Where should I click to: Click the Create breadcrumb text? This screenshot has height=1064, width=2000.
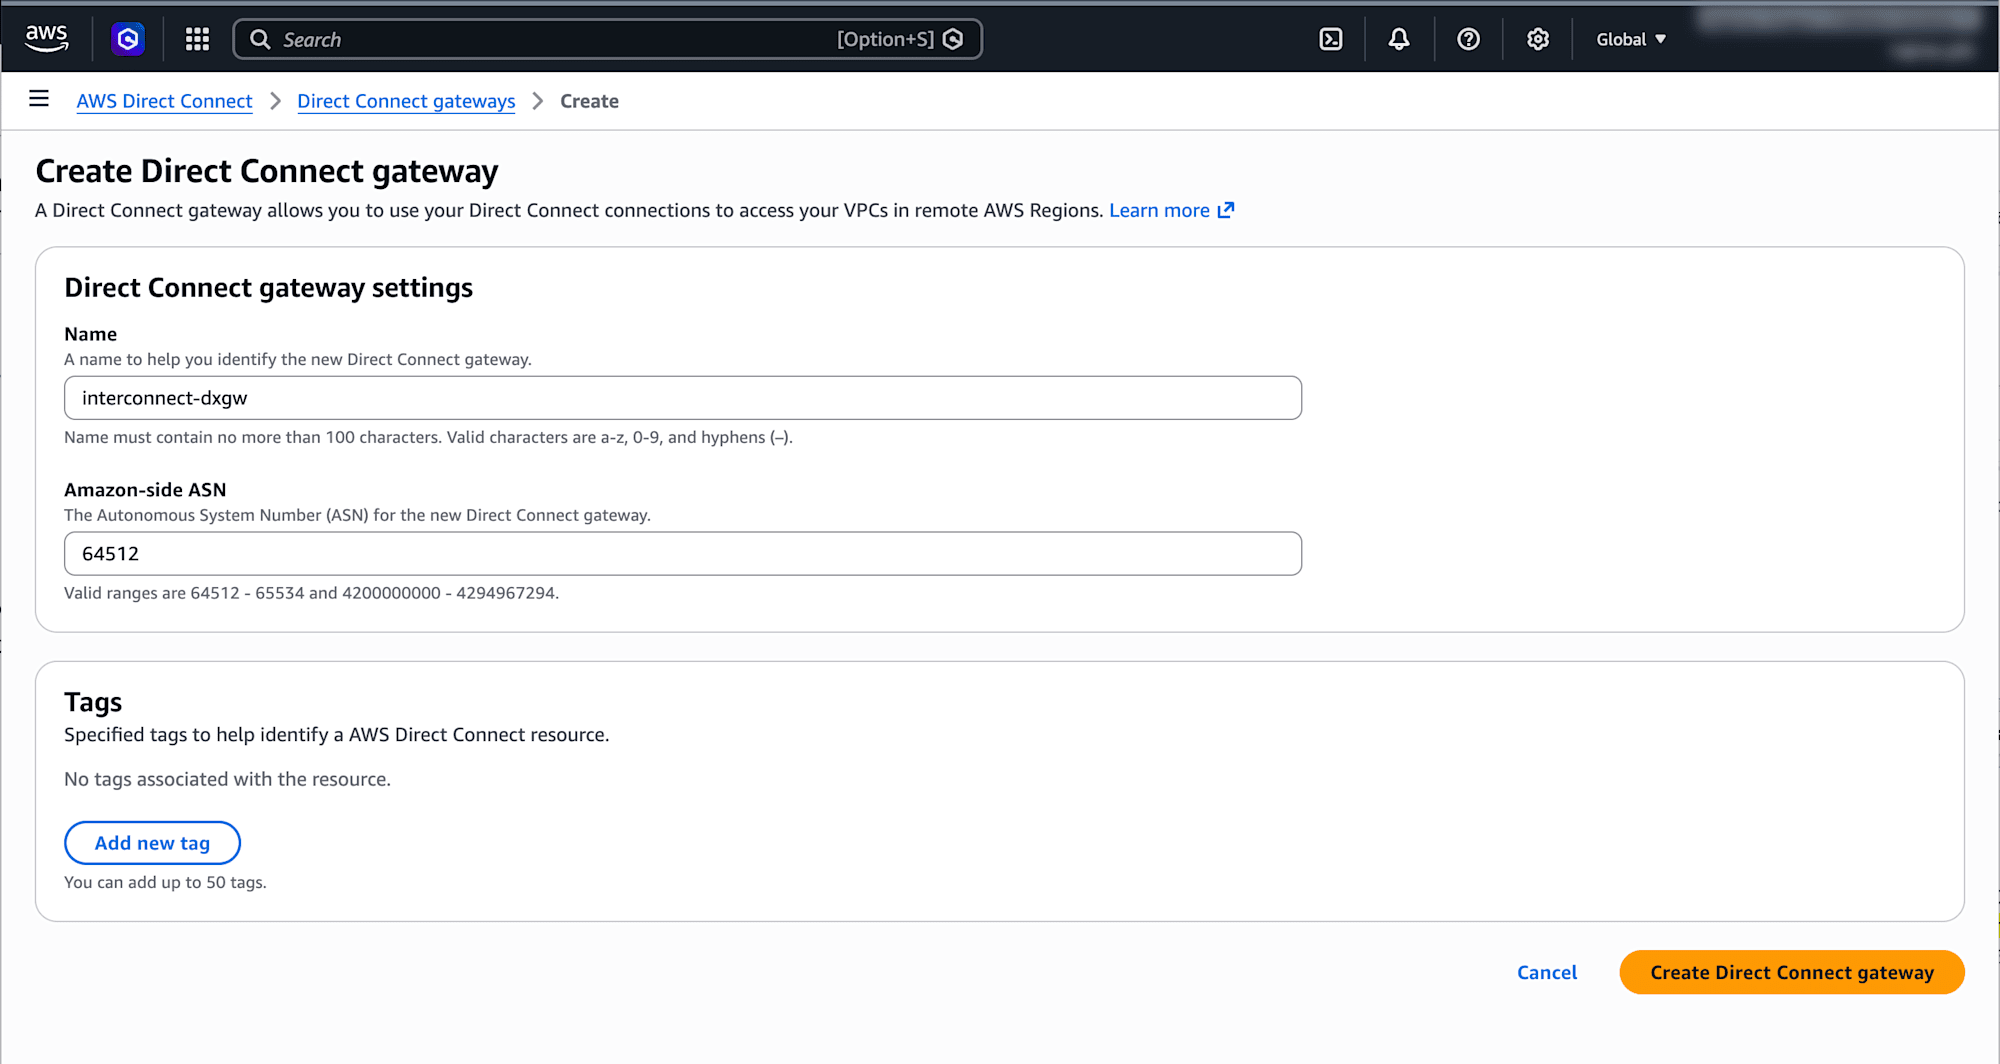pos(589,101)
